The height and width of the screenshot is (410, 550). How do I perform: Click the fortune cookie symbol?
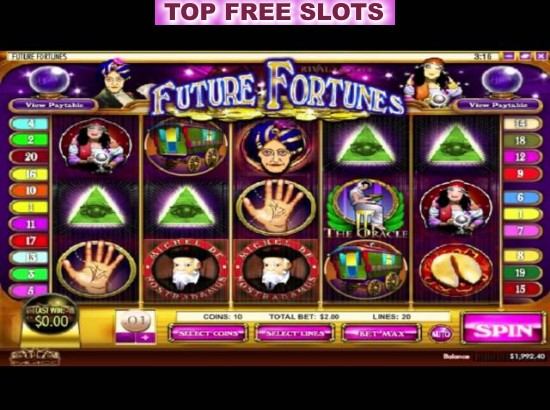[456, 270]
